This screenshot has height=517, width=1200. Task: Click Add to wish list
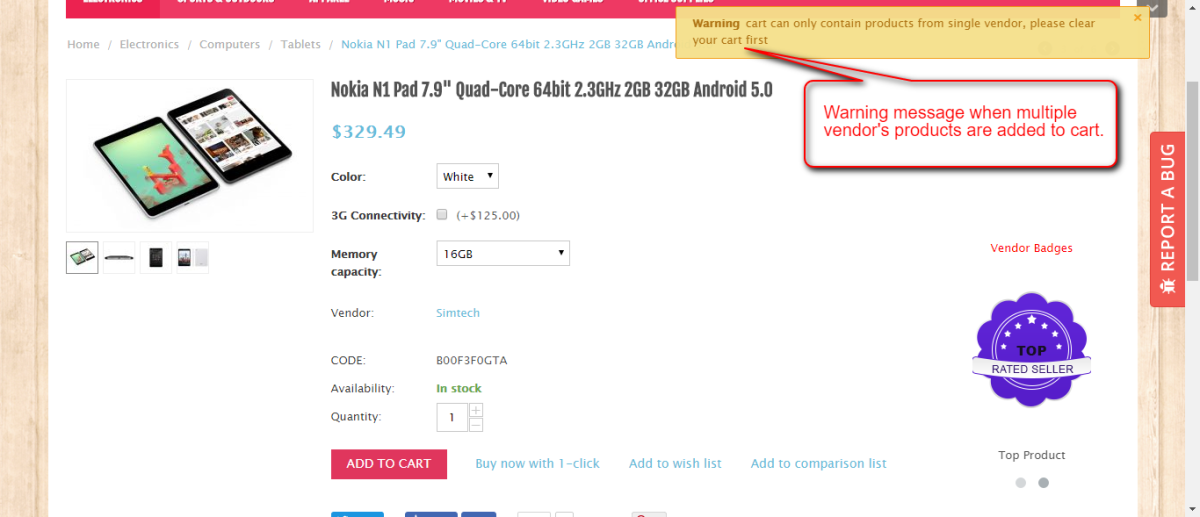pyautogui.click(x=675, y=463)
